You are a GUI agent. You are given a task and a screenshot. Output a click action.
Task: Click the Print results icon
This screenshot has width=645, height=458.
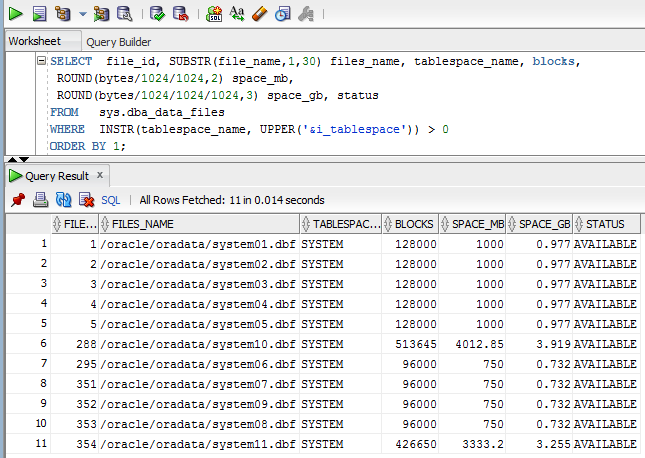pyautogui.click(x=41, y=200)
